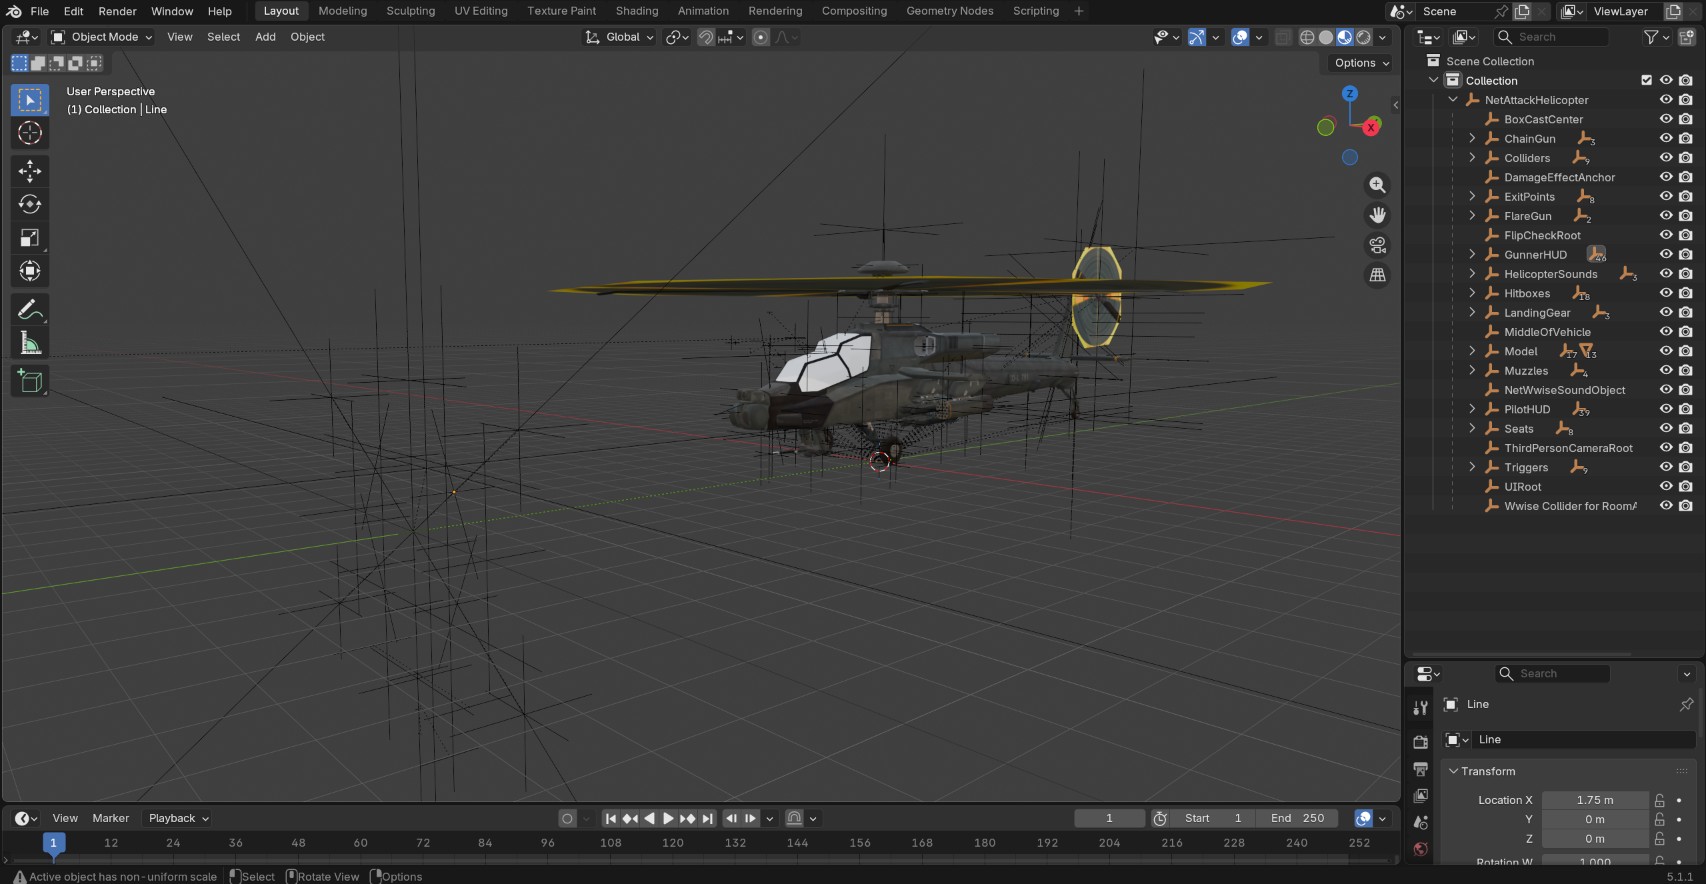This screenshot has width=1706, height=884.
Task: Select the Transform tool
Action: [30, 271]
